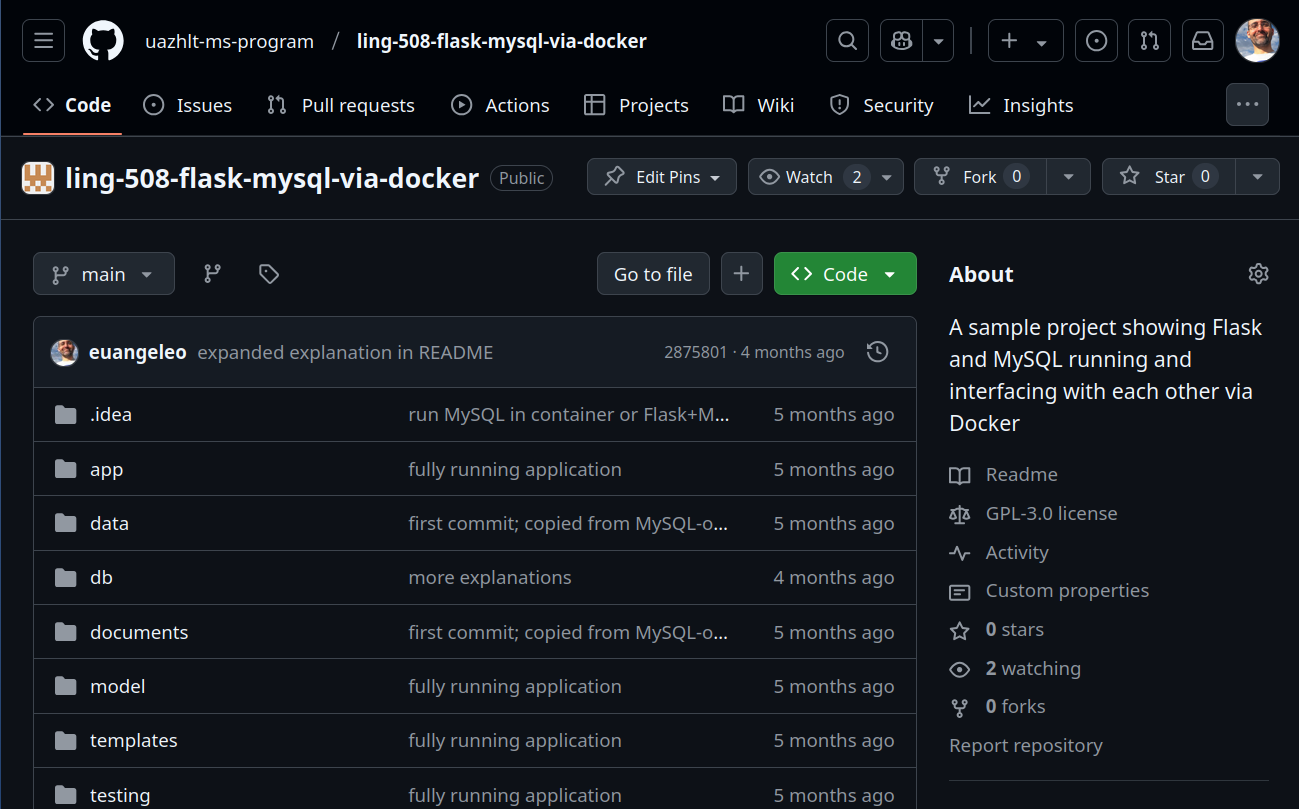Viewport: 1299px width, 809px height.
Task: Open the templates folder
Action: (x=134, y=740)
